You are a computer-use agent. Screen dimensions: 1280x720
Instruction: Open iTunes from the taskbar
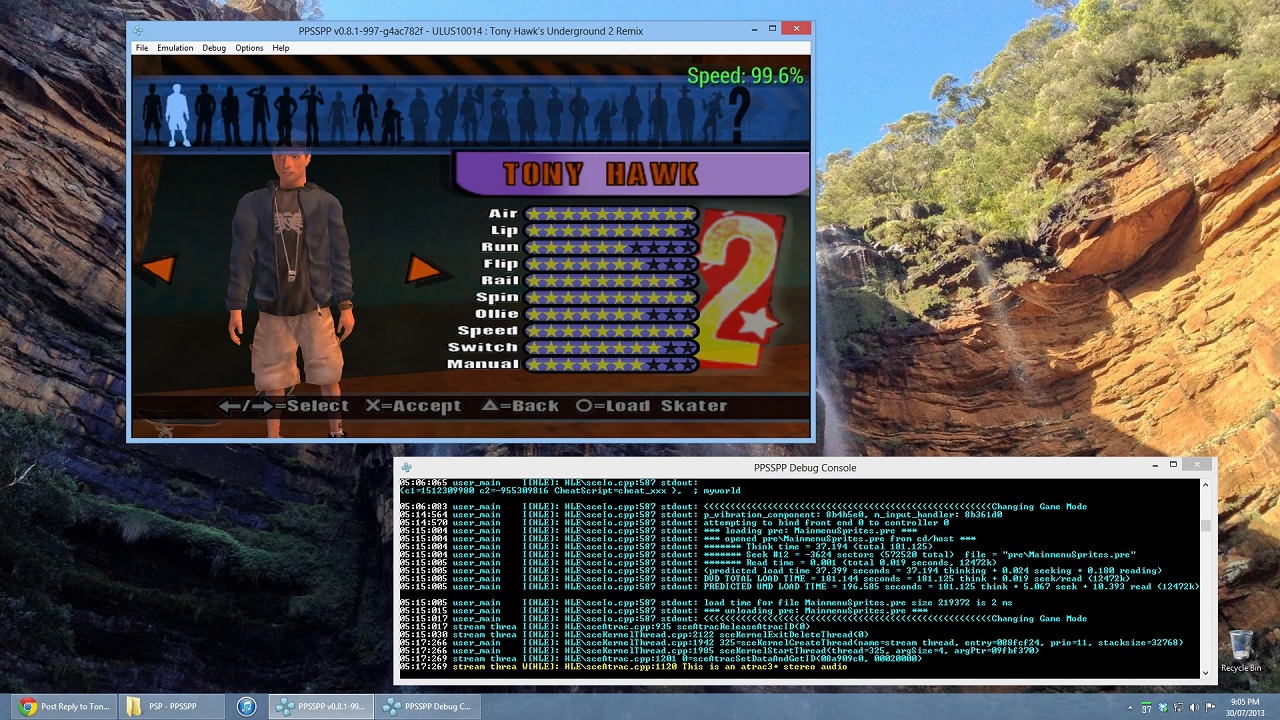coord(246,706)
